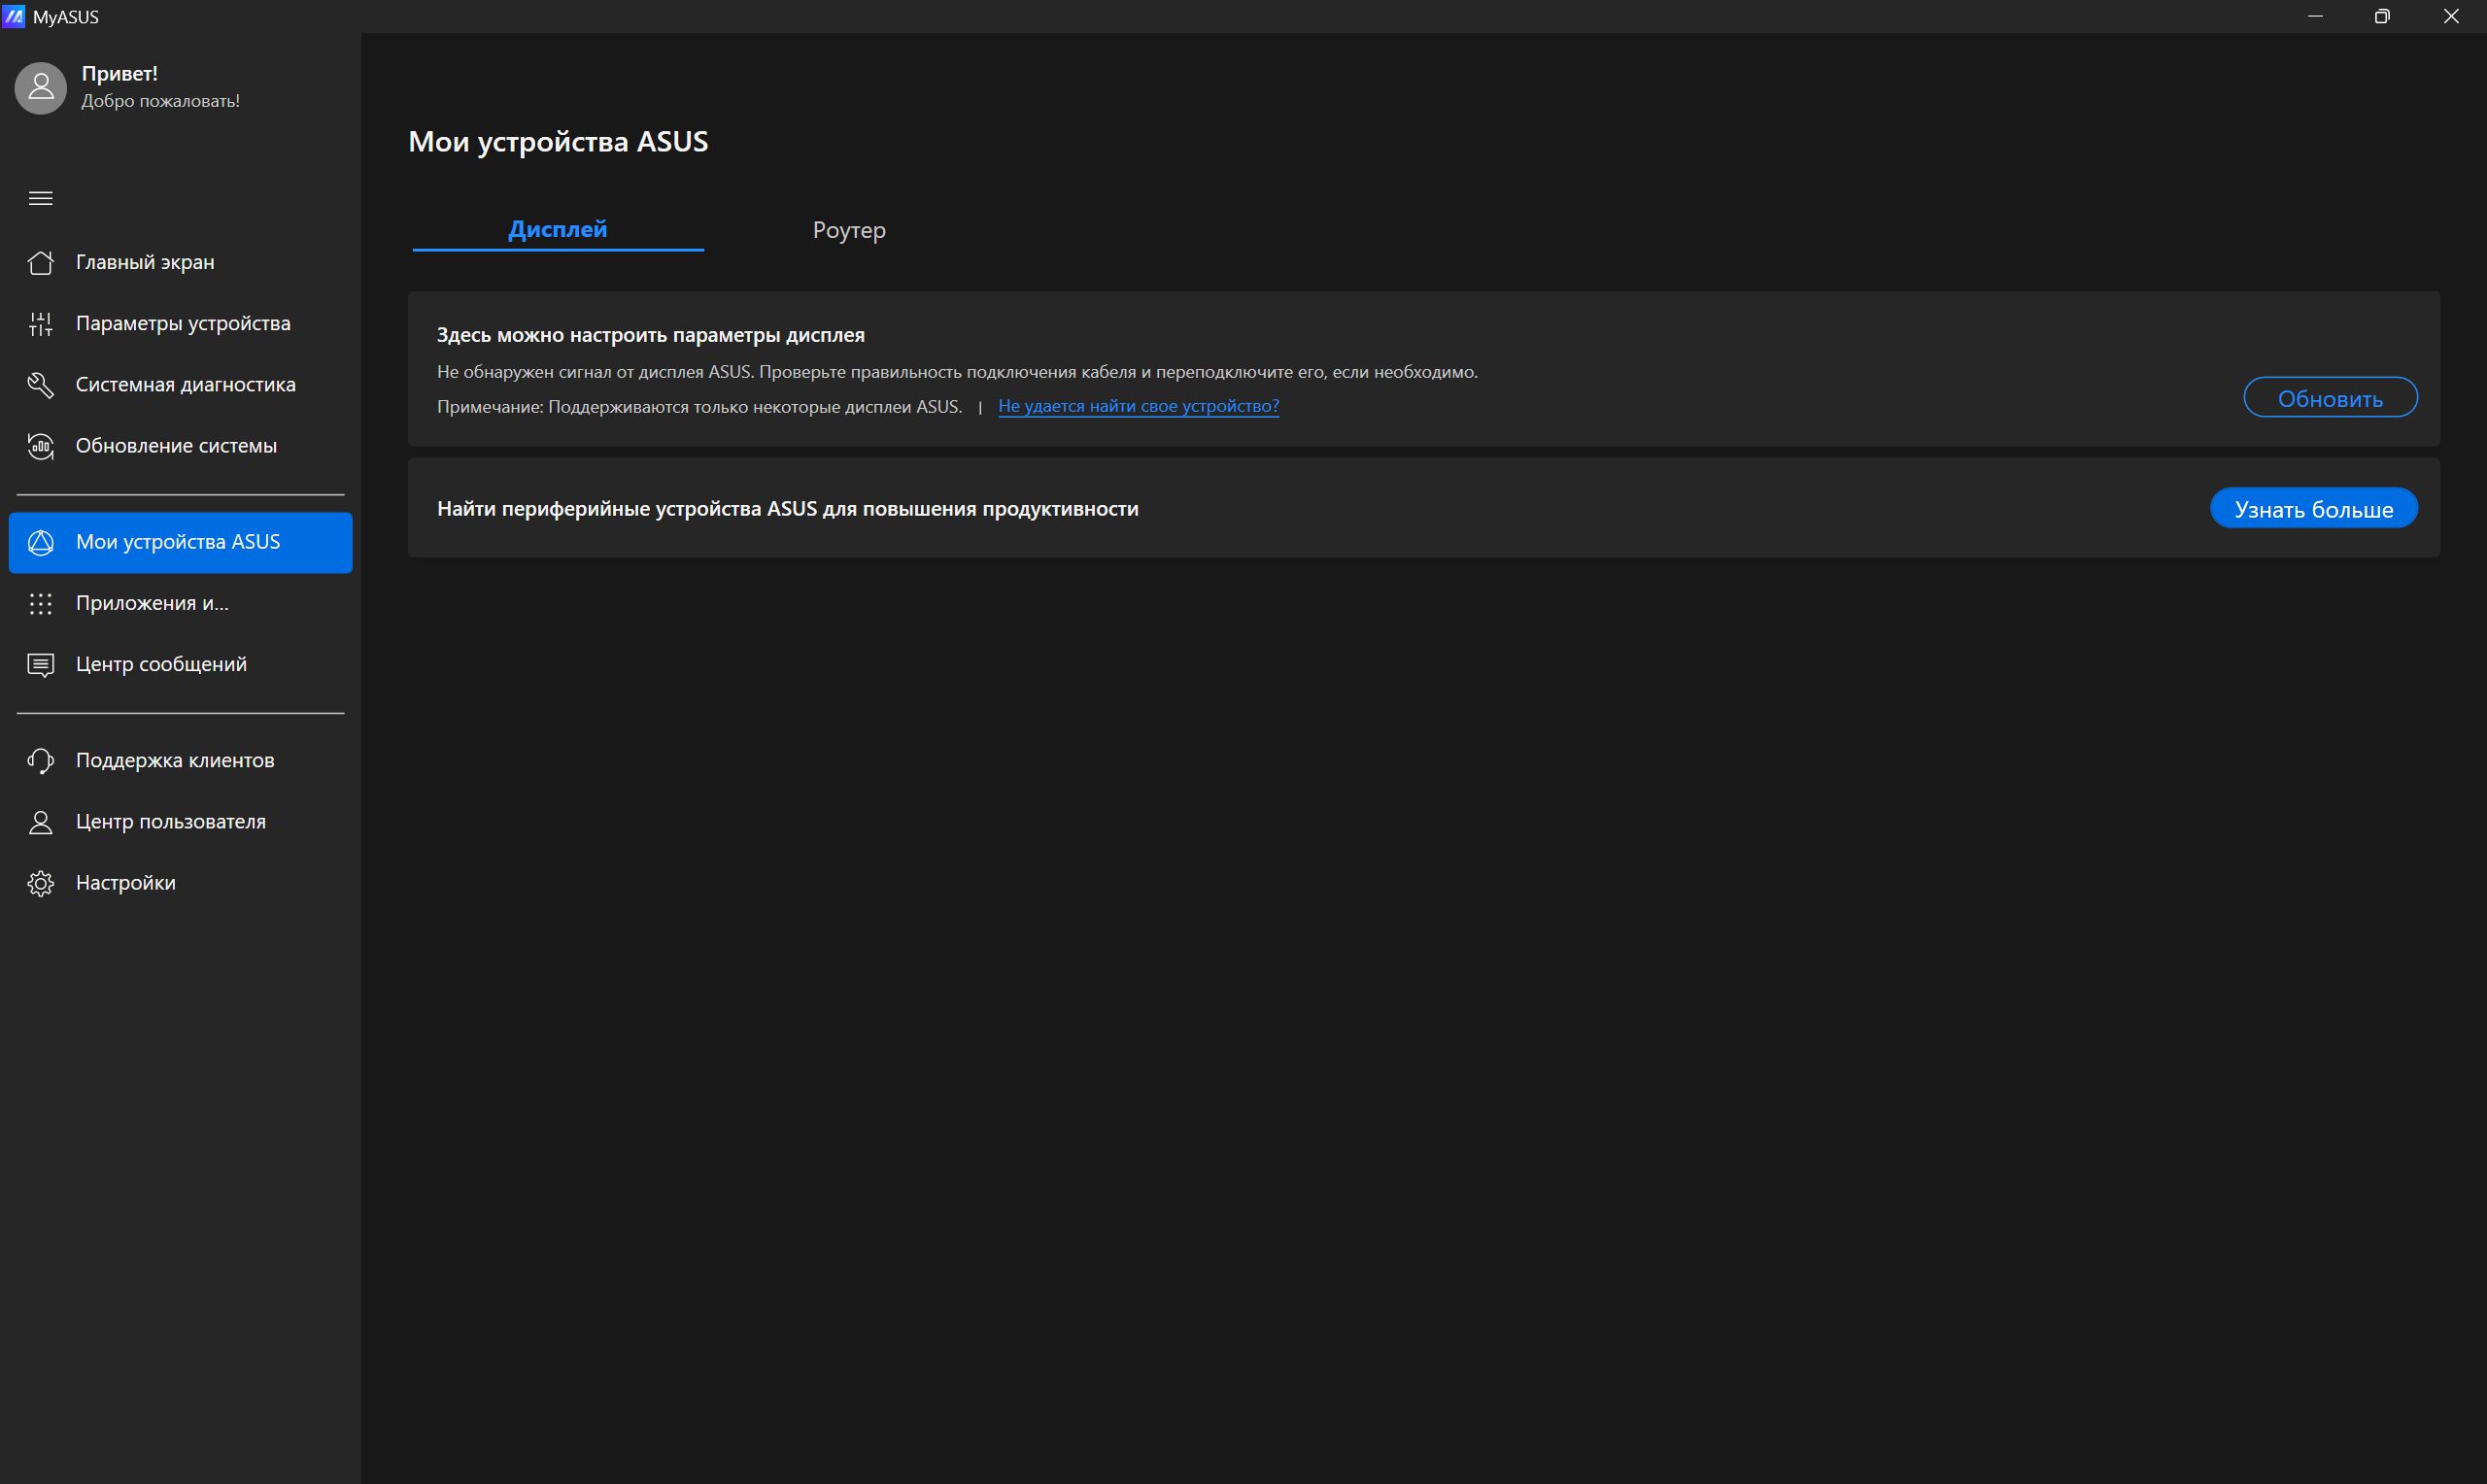Collapse sidebar with the hamburger menu icon
This screenshot has width=2487, height=1484.
point(40,198)
